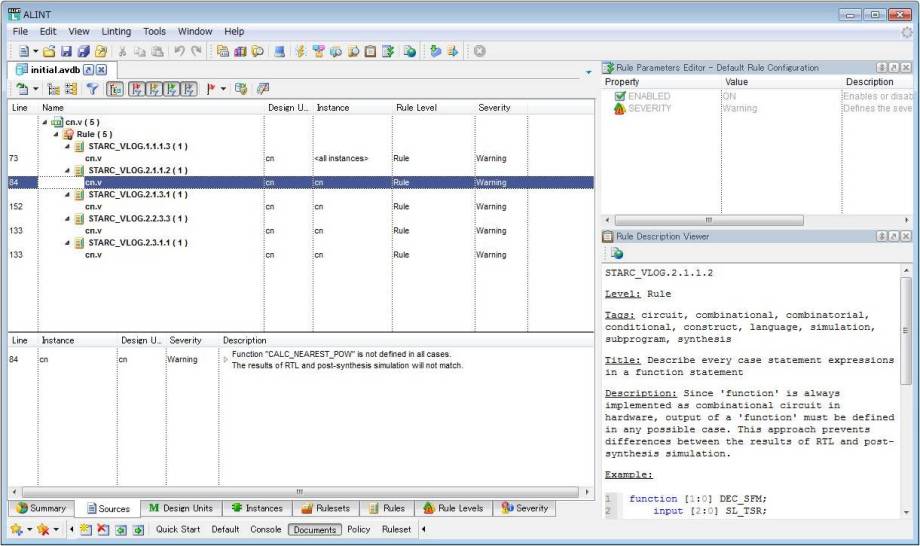Collapse the Rule ( 5 ) node
The height and width of the screenshot is (546, 920).
tap(56, 134)
